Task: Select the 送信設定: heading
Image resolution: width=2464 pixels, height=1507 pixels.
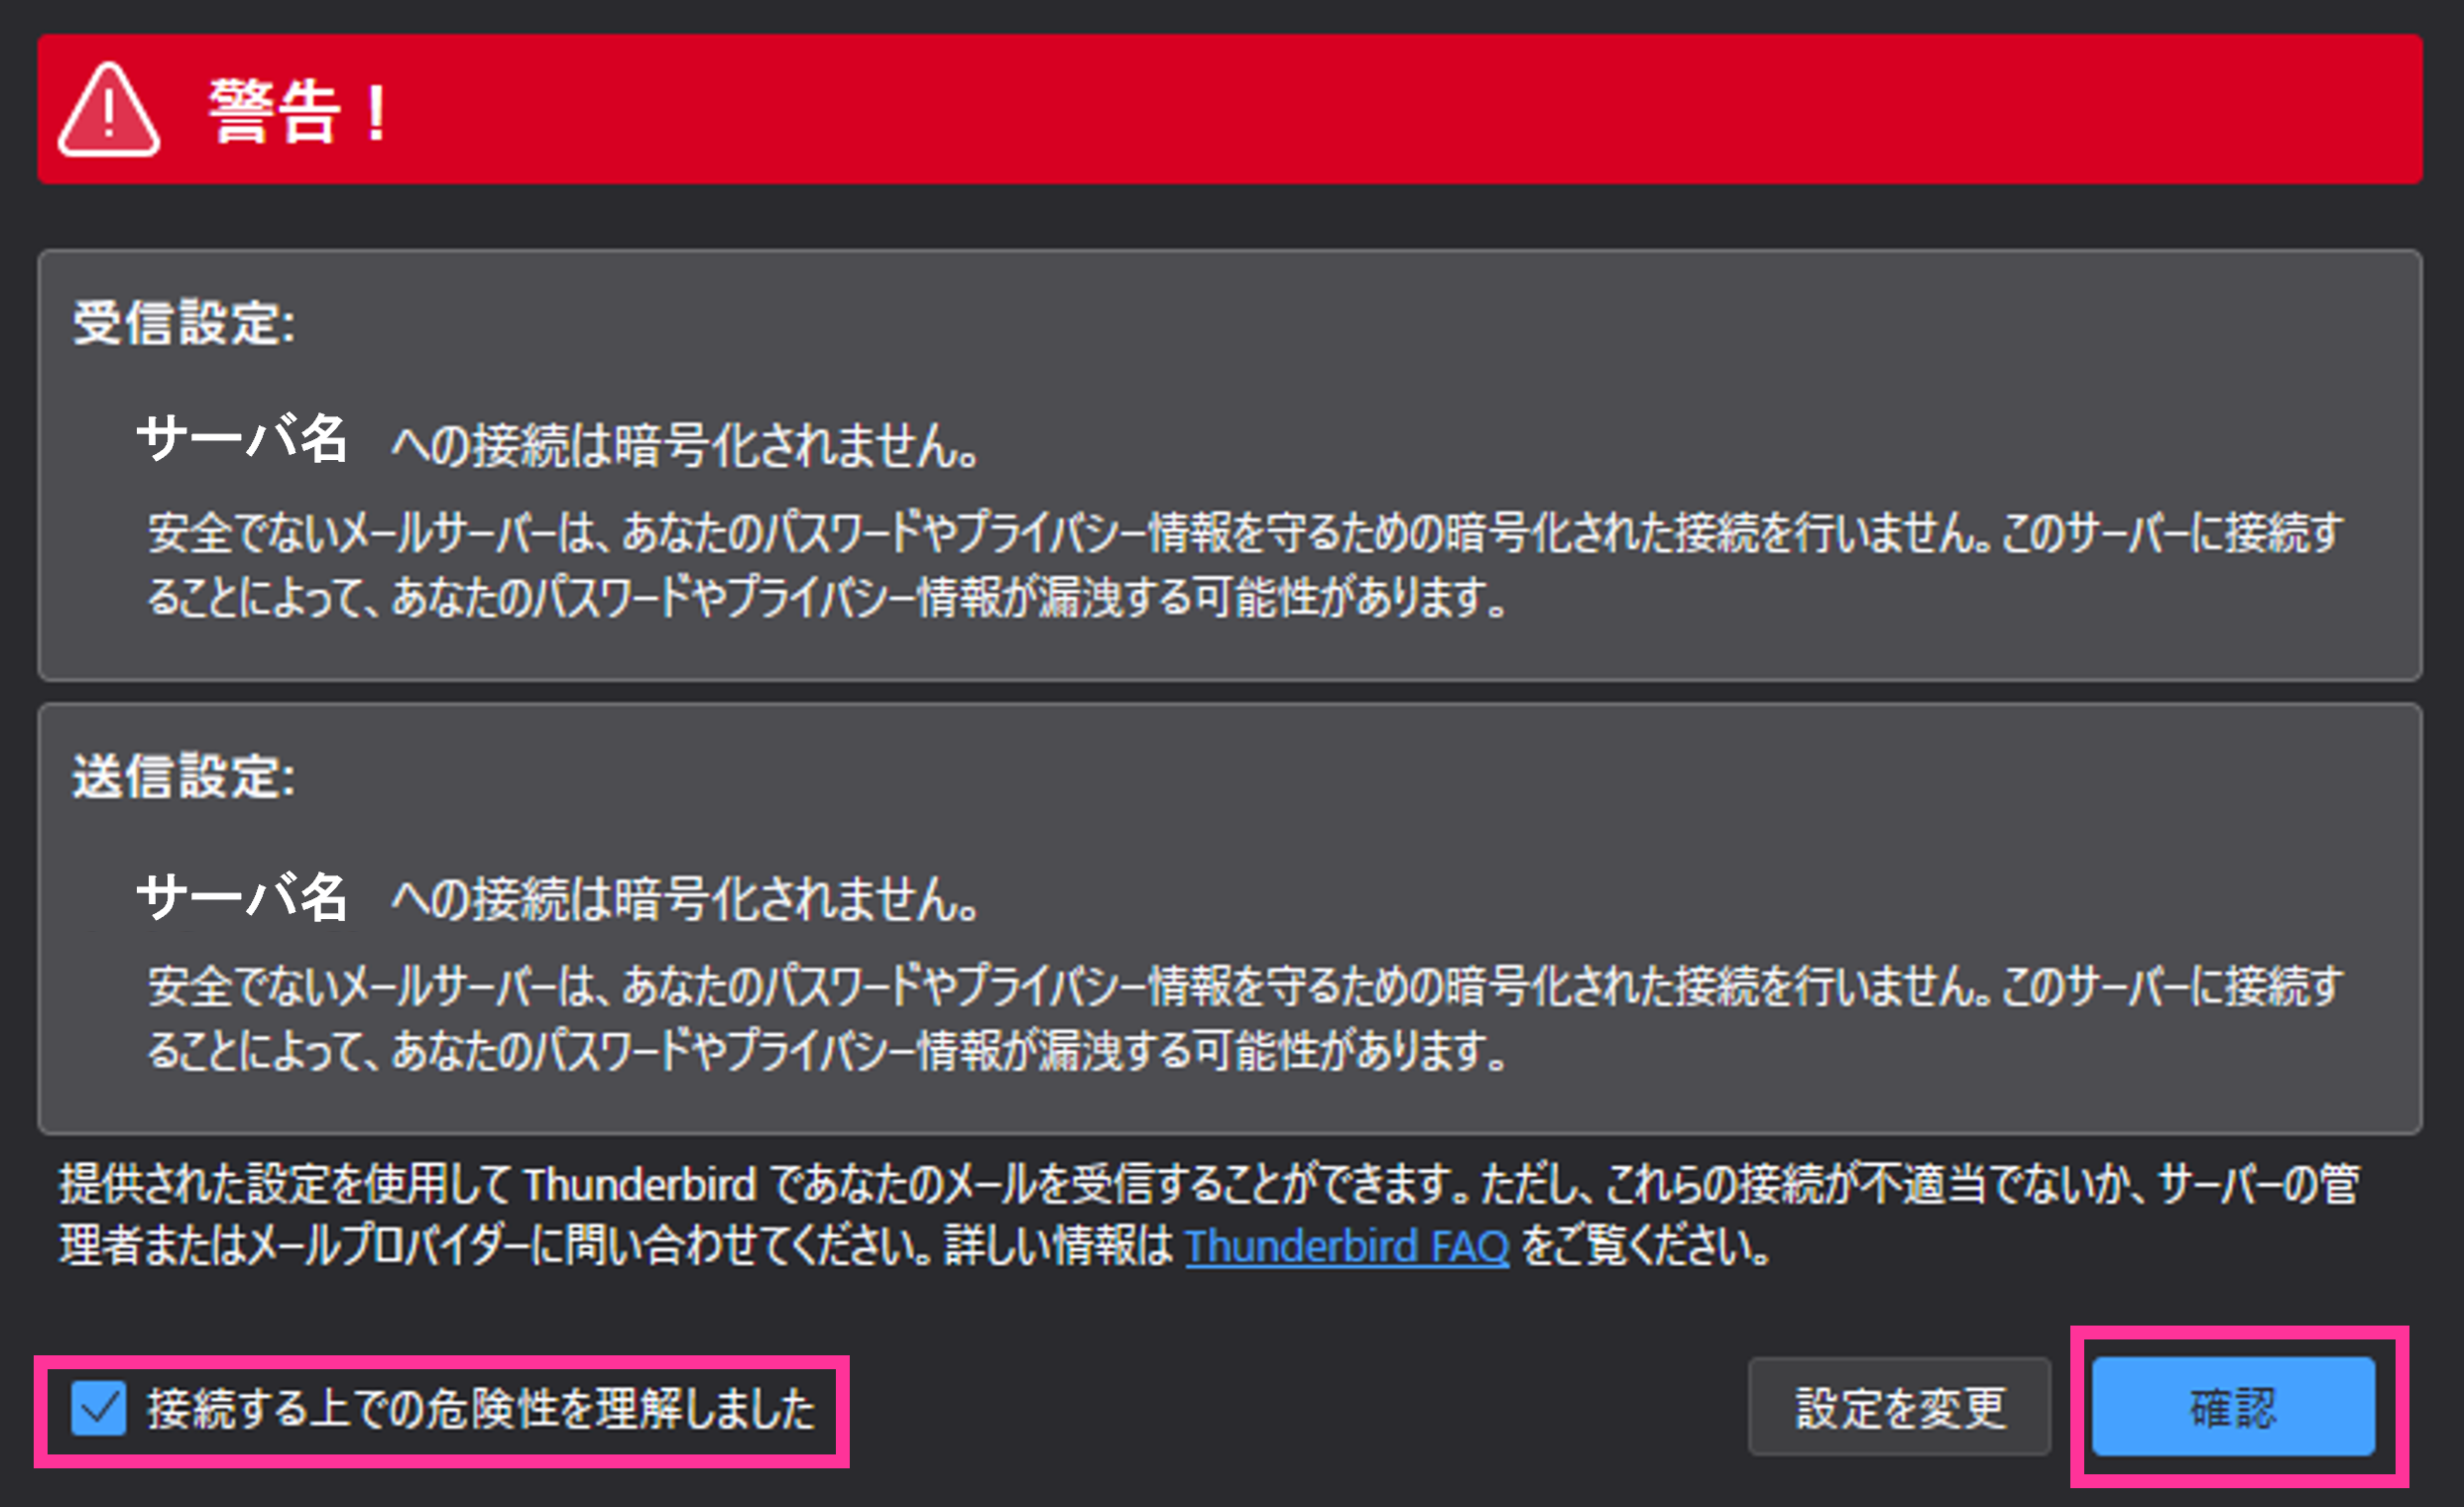Action: 184,776
